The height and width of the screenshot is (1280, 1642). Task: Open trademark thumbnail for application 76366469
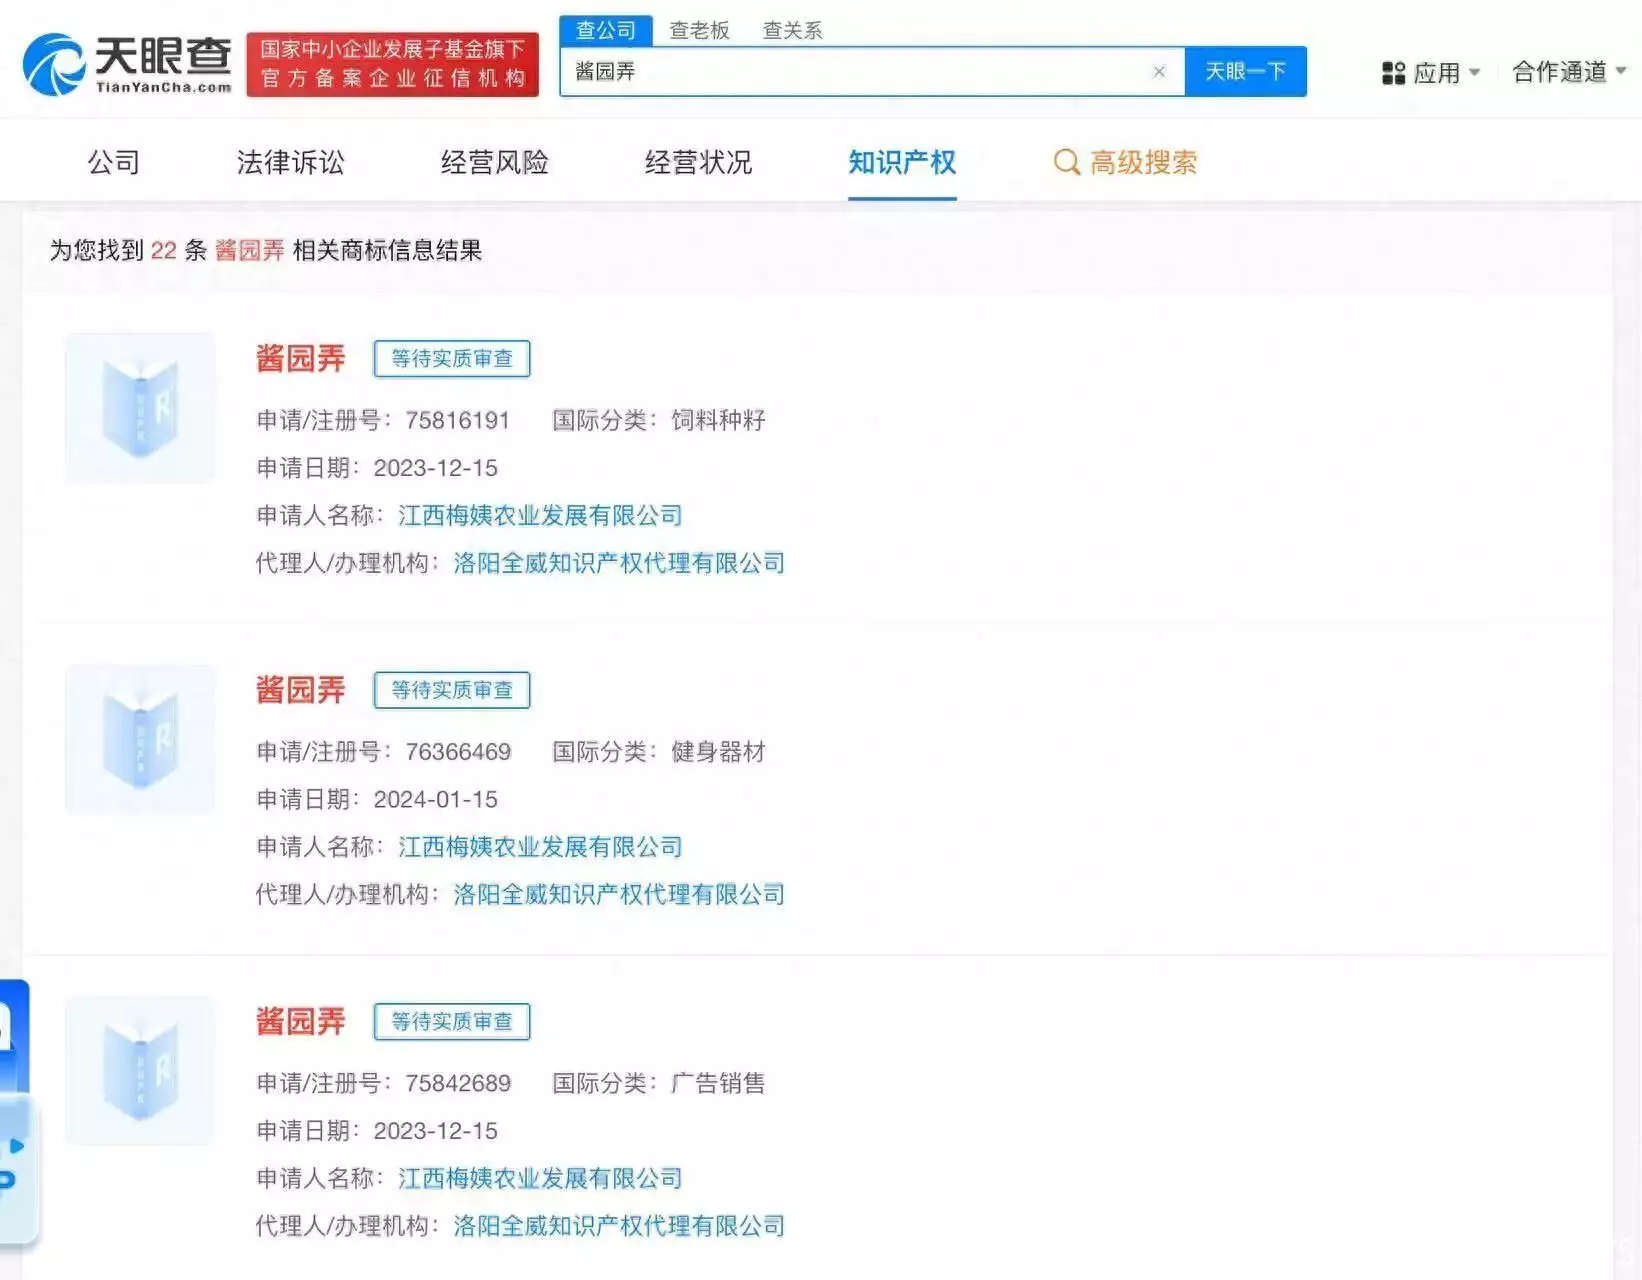[140, 739]
